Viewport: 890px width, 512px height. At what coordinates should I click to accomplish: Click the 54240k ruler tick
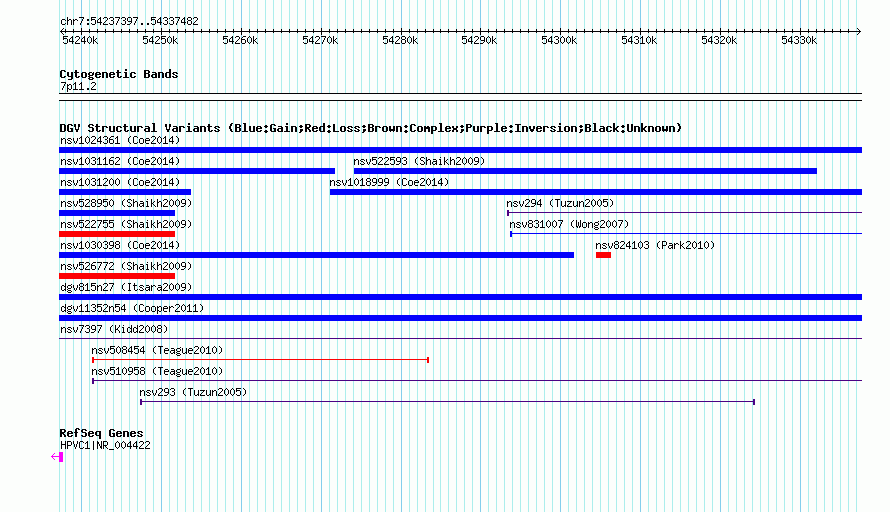point(80,40)
